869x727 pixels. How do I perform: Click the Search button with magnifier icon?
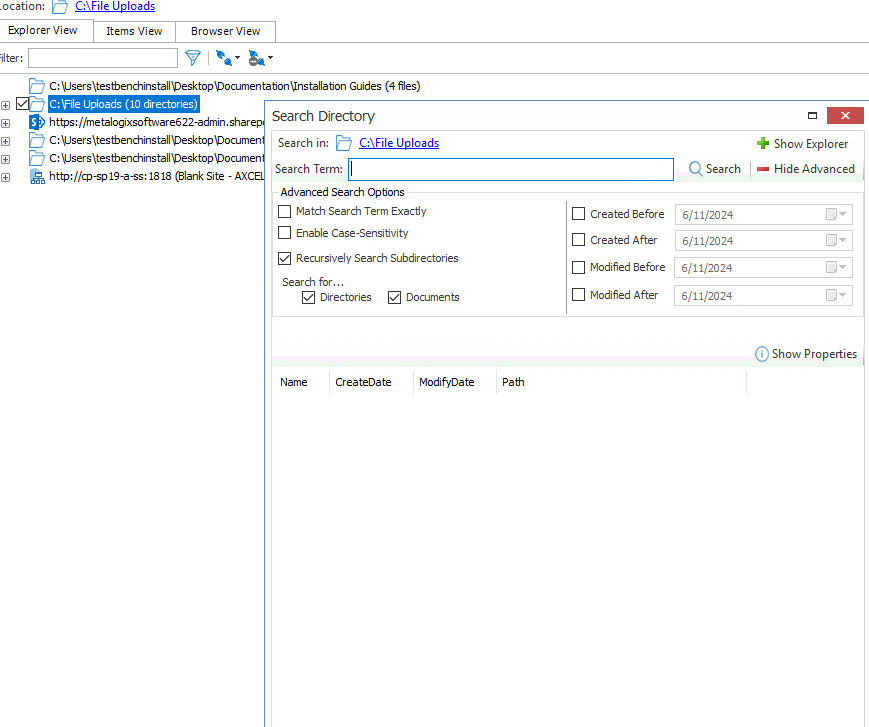click(714, 169)
